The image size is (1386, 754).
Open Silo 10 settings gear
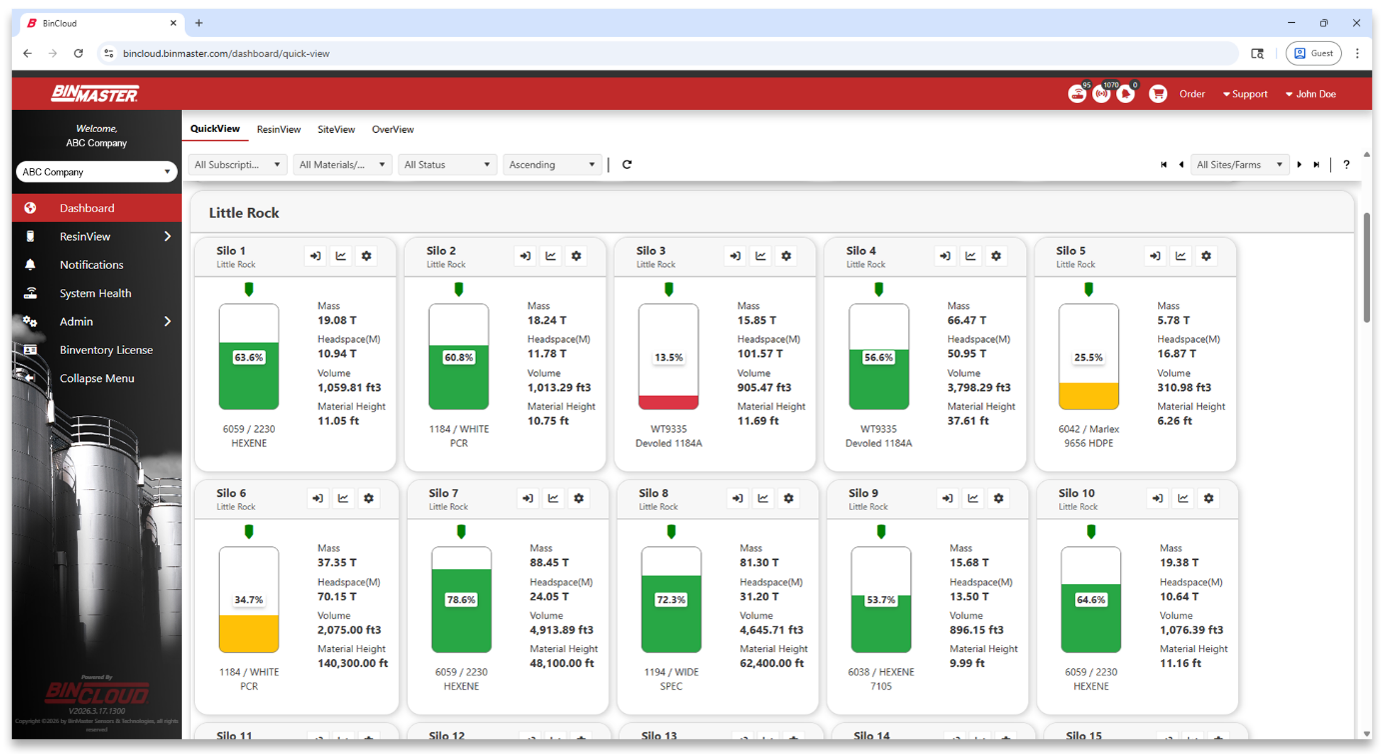[1209, 498]
